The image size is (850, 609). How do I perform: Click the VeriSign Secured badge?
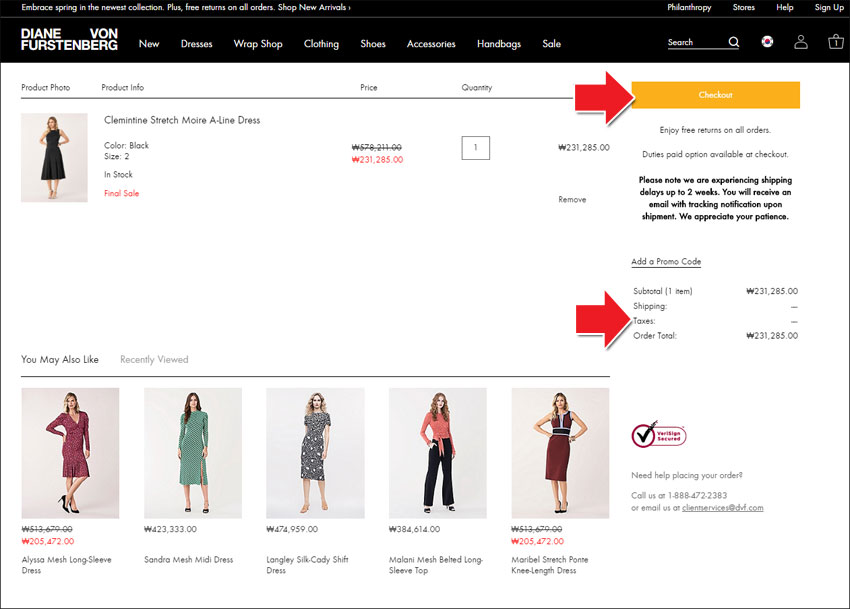click(659, 435)
